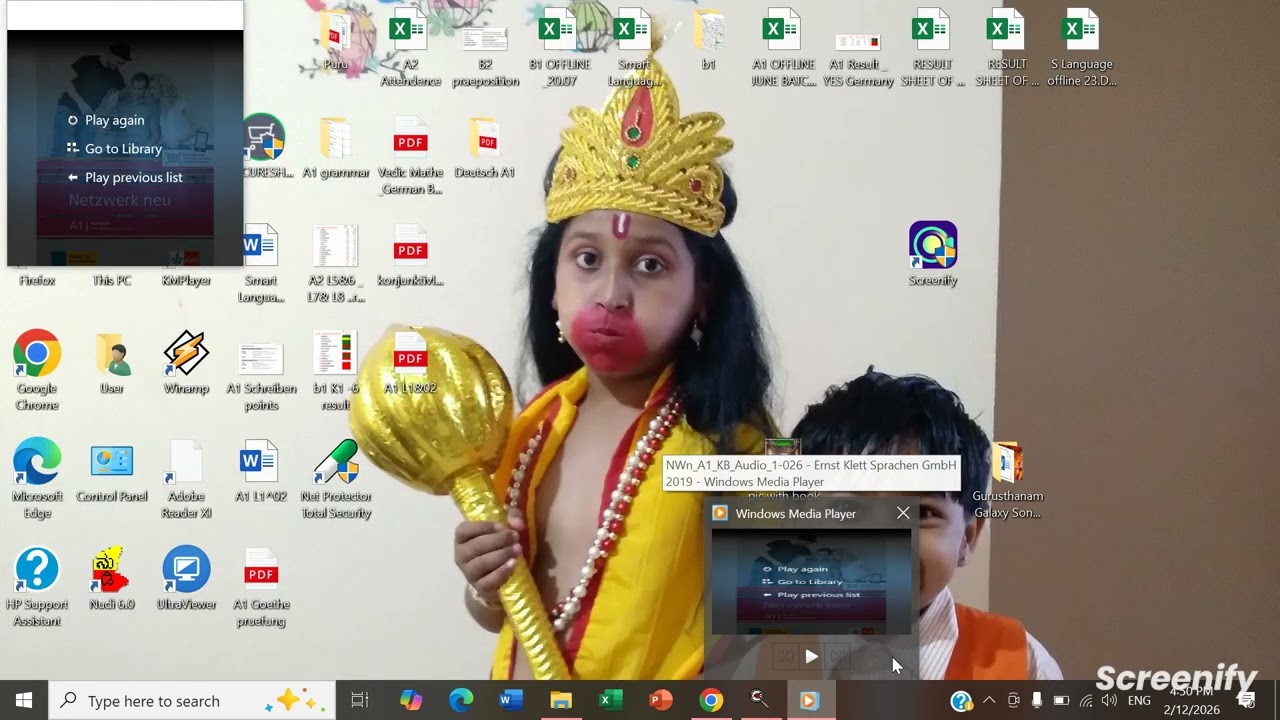Click the Windows Media Player preview thumbnail

[x=811, y=581]
